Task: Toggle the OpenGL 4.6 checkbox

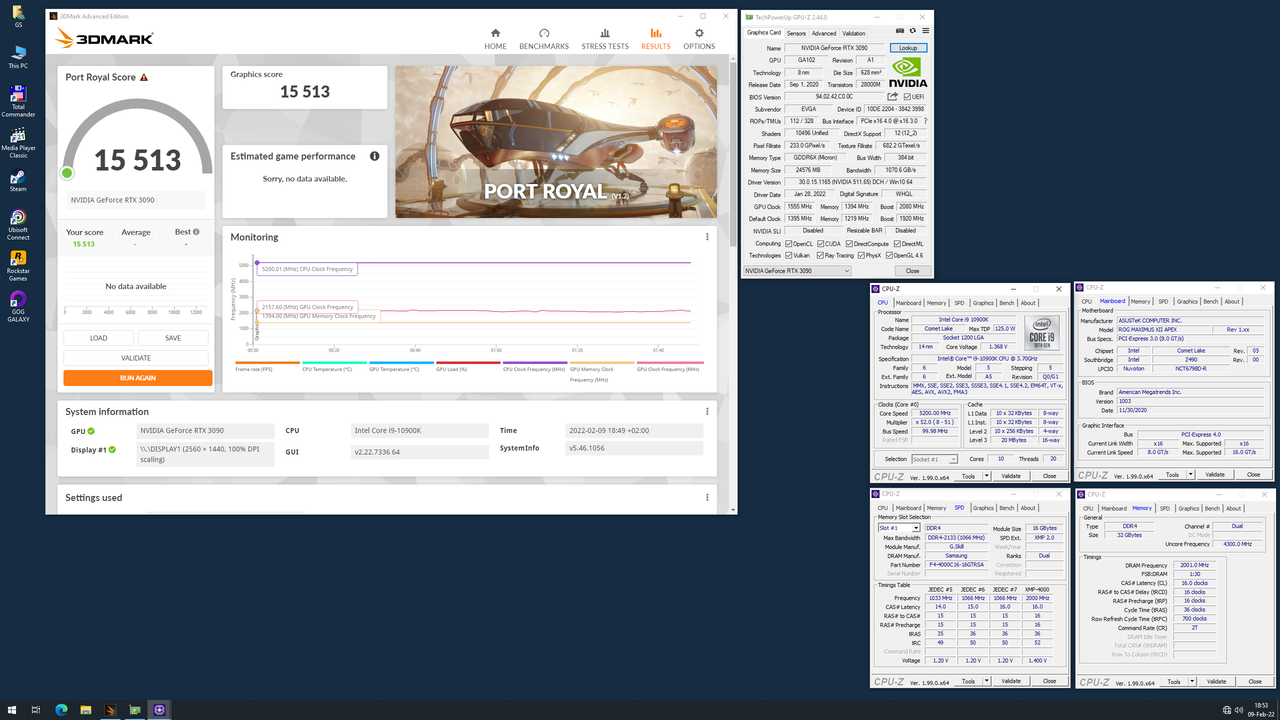Action: [x=888, y=255]
